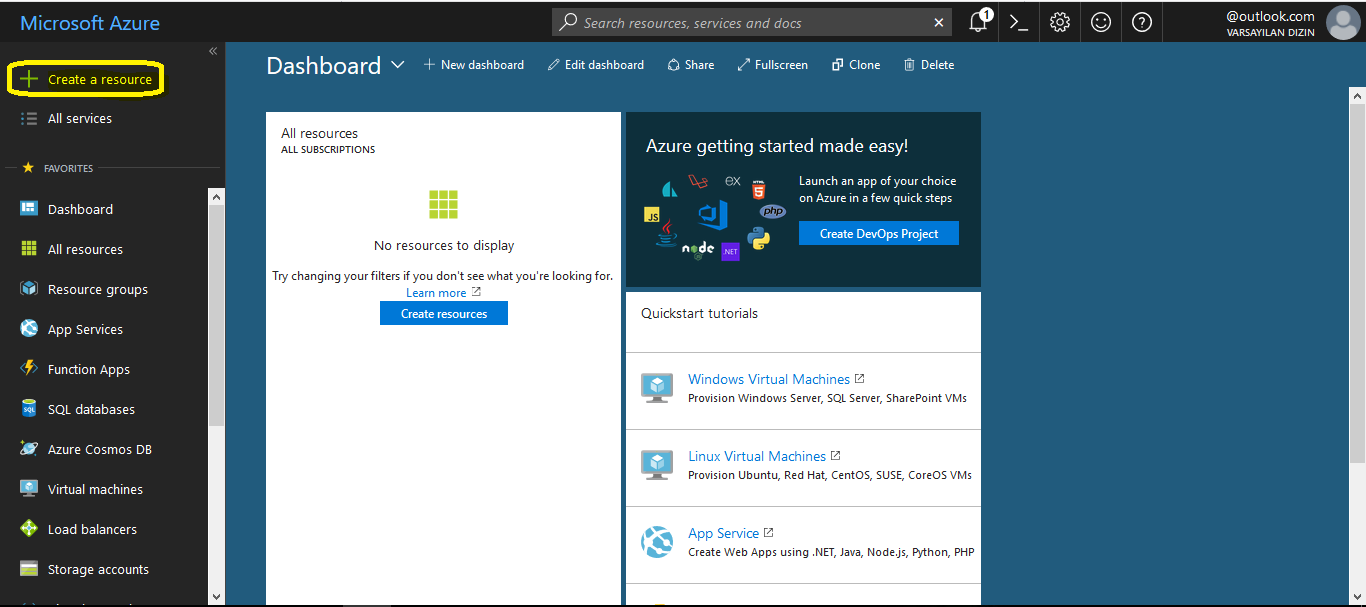
Task: Click the Create resources button
Action: pos(444,313)
